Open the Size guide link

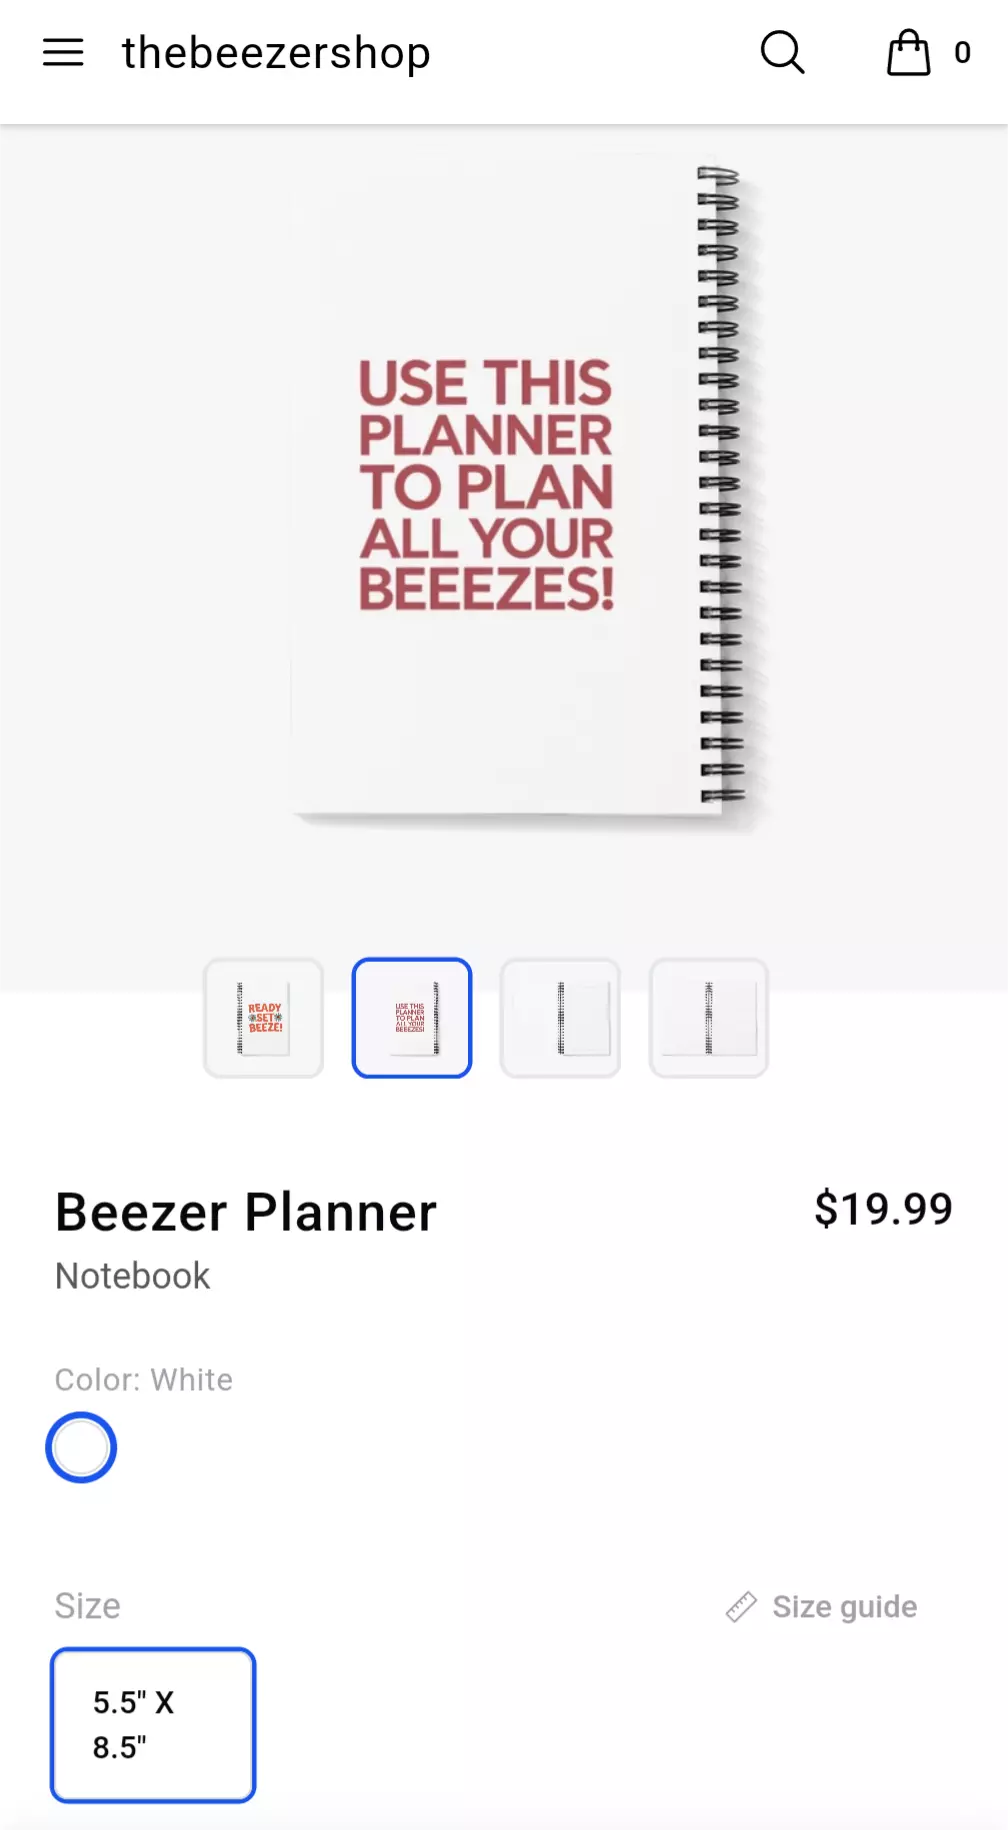tap(844, 1607)
